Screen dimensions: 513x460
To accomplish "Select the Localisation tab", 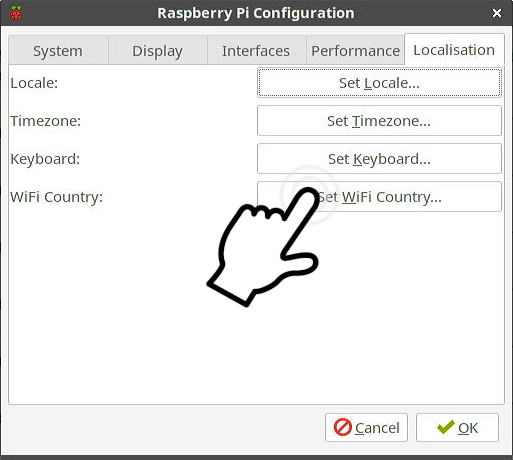I will [x=454, y=50].
